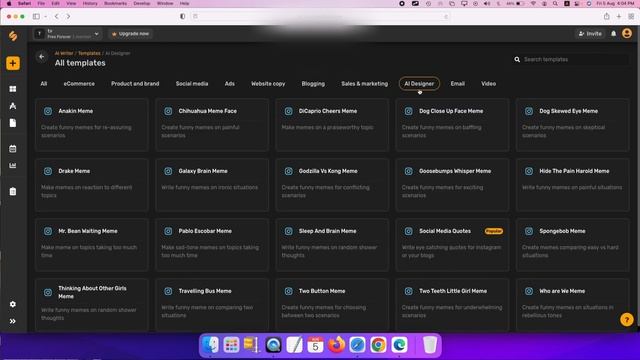640x360 pixels.
Task: Open Finder from the Dock
Action: click(210, 345)
